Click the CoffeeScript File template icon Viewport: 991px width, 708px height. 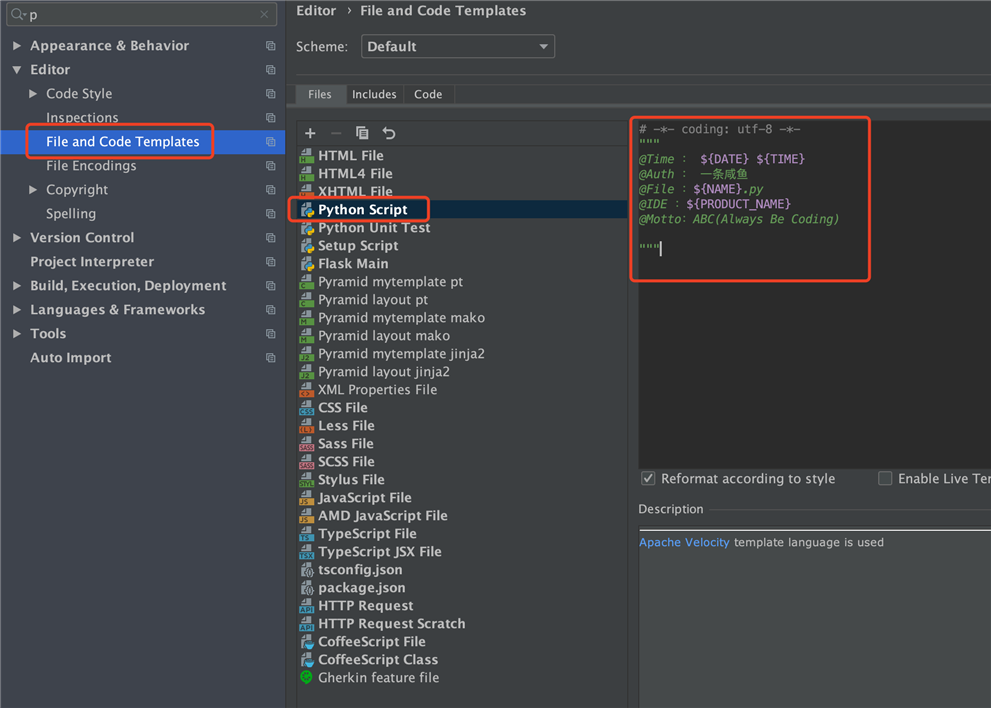click(307, 642)
